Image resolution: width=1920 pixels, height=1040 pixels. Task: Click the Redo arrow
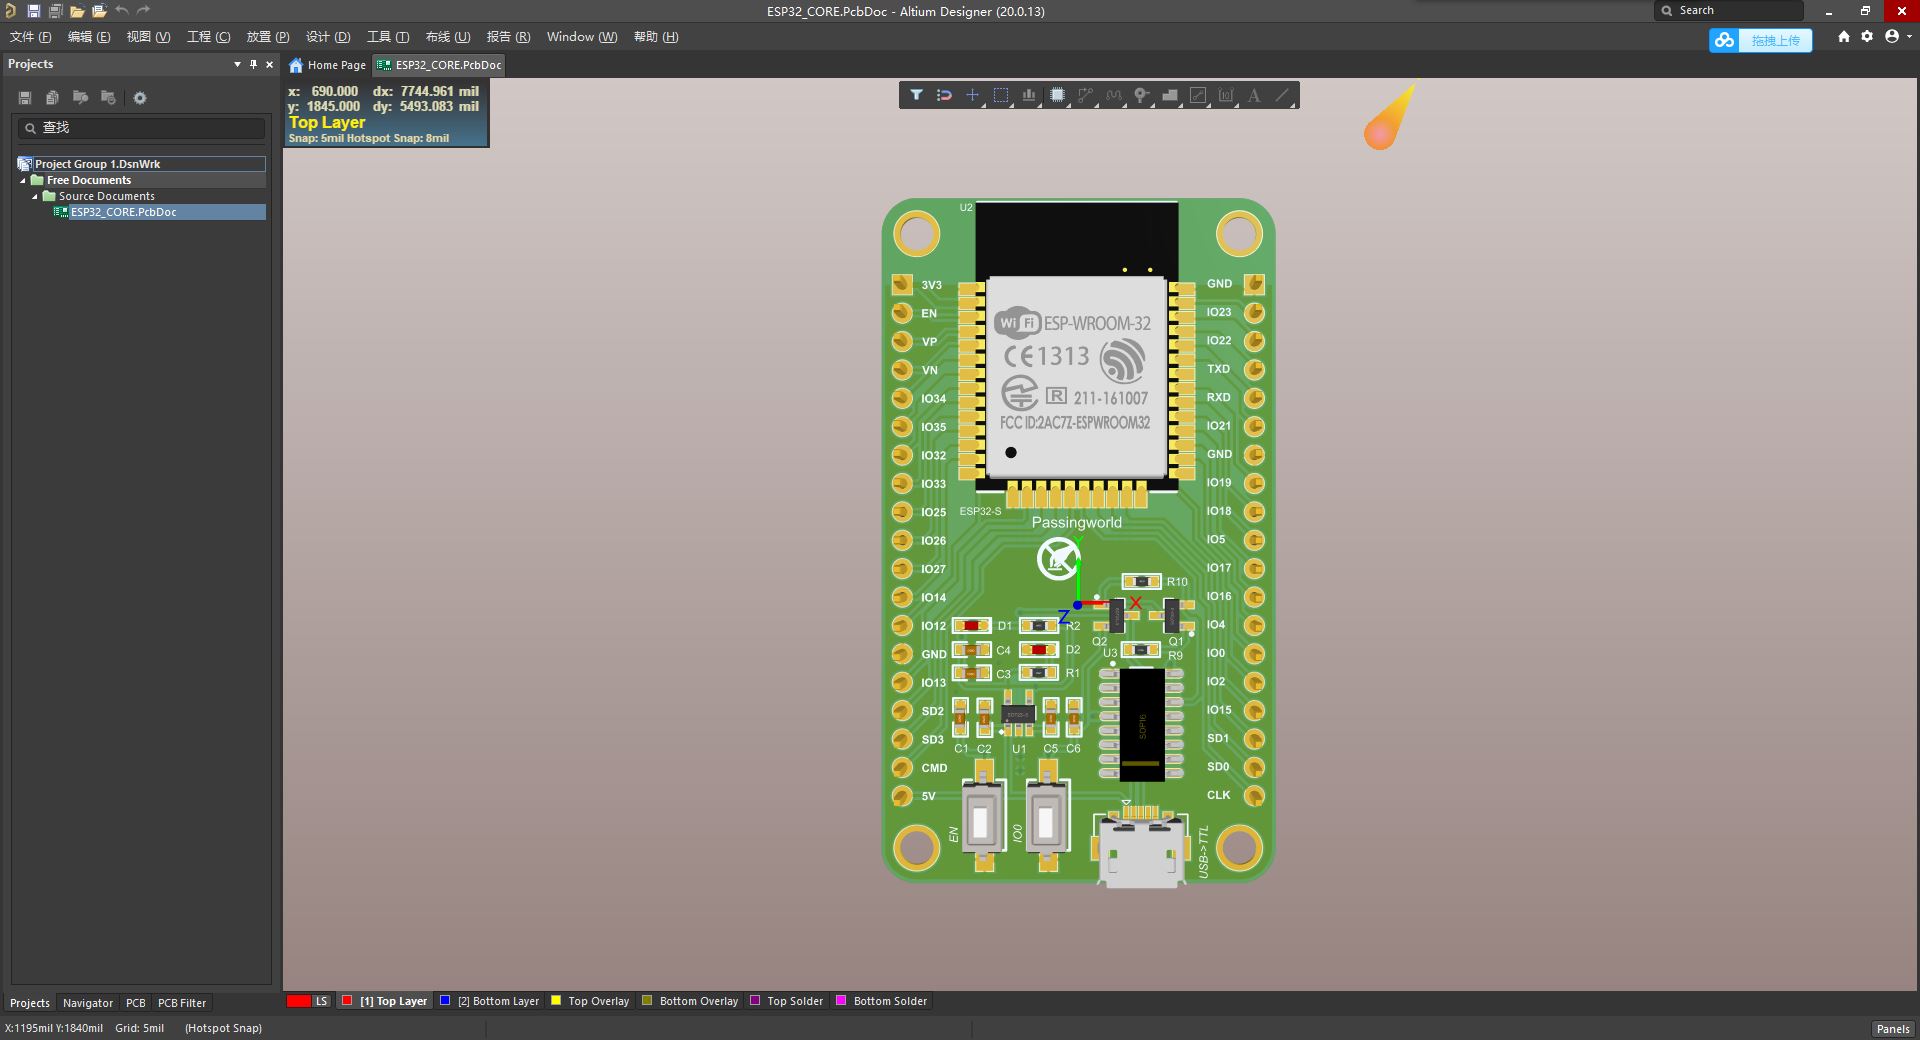tap(143, 10)
